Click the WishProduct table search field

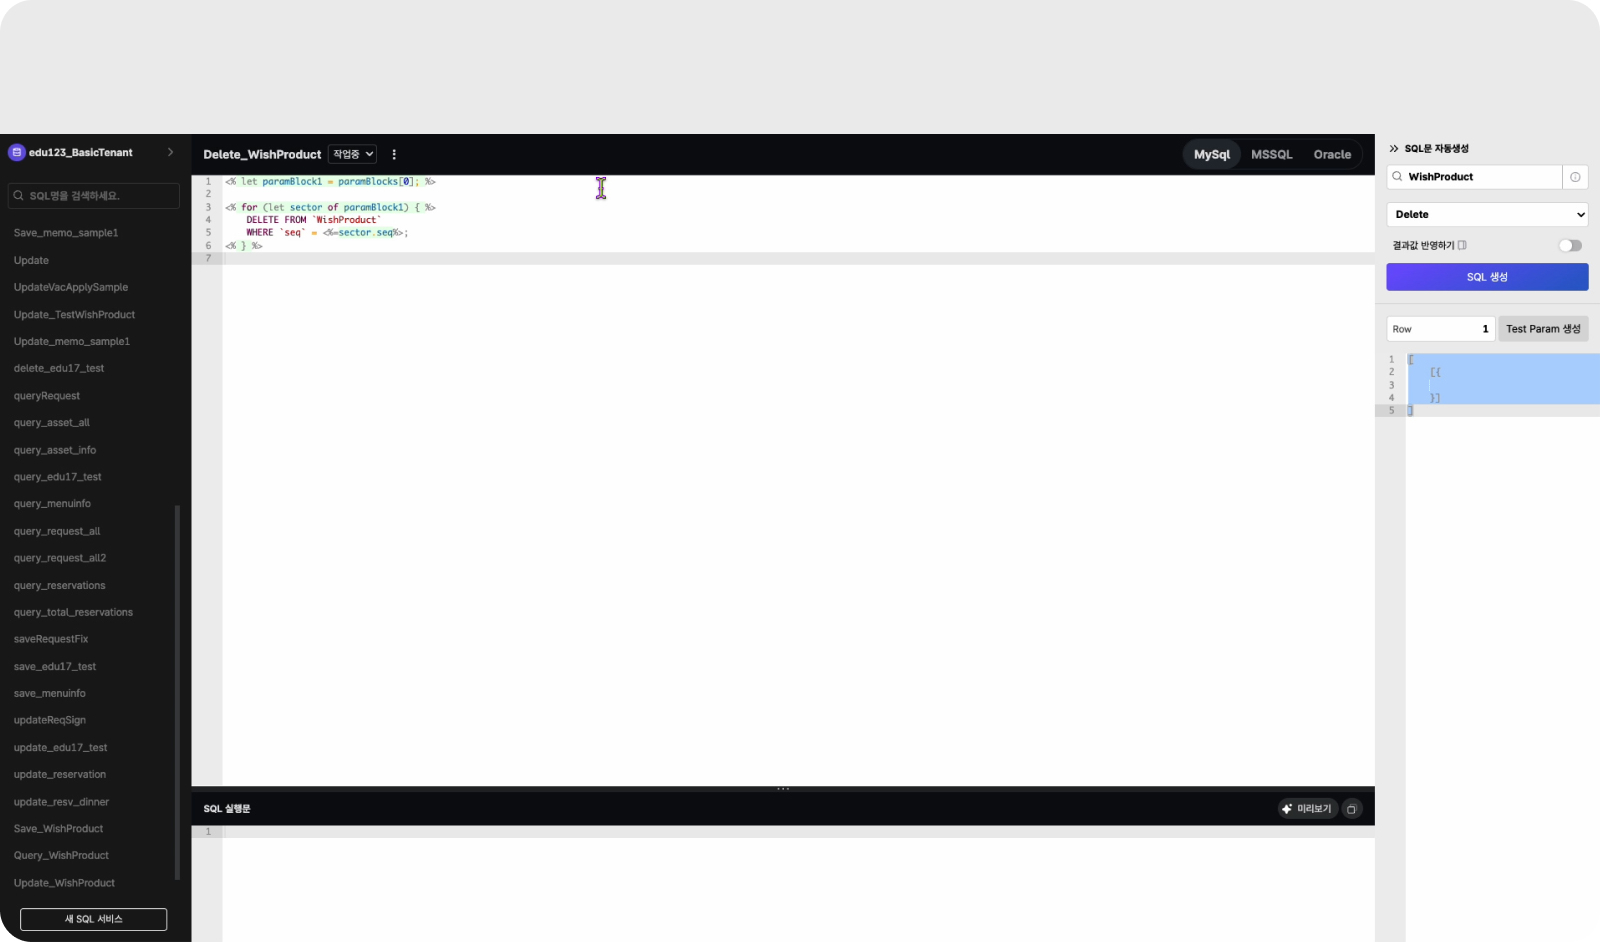(1474, 177)
